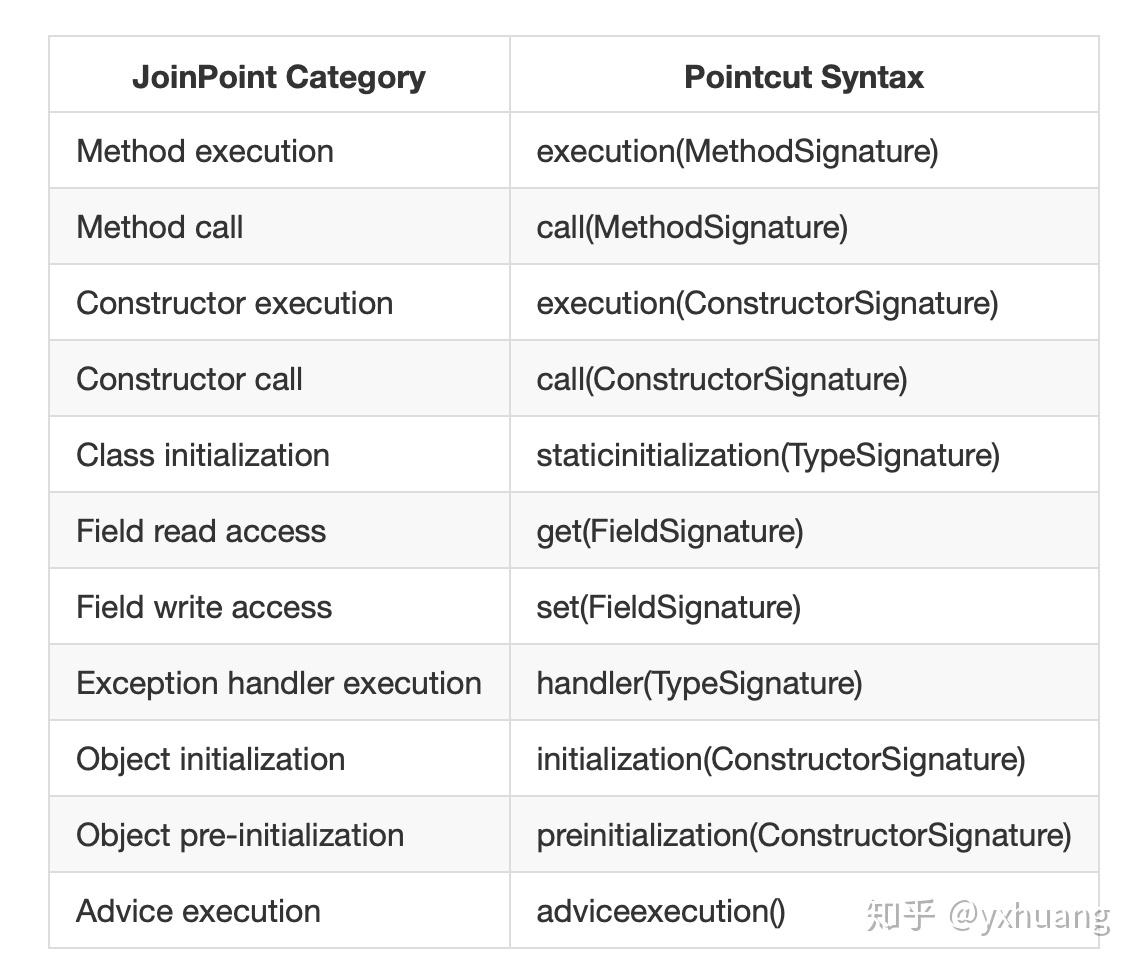Click the call(MethodSignature) syntax text

(692, 227)
